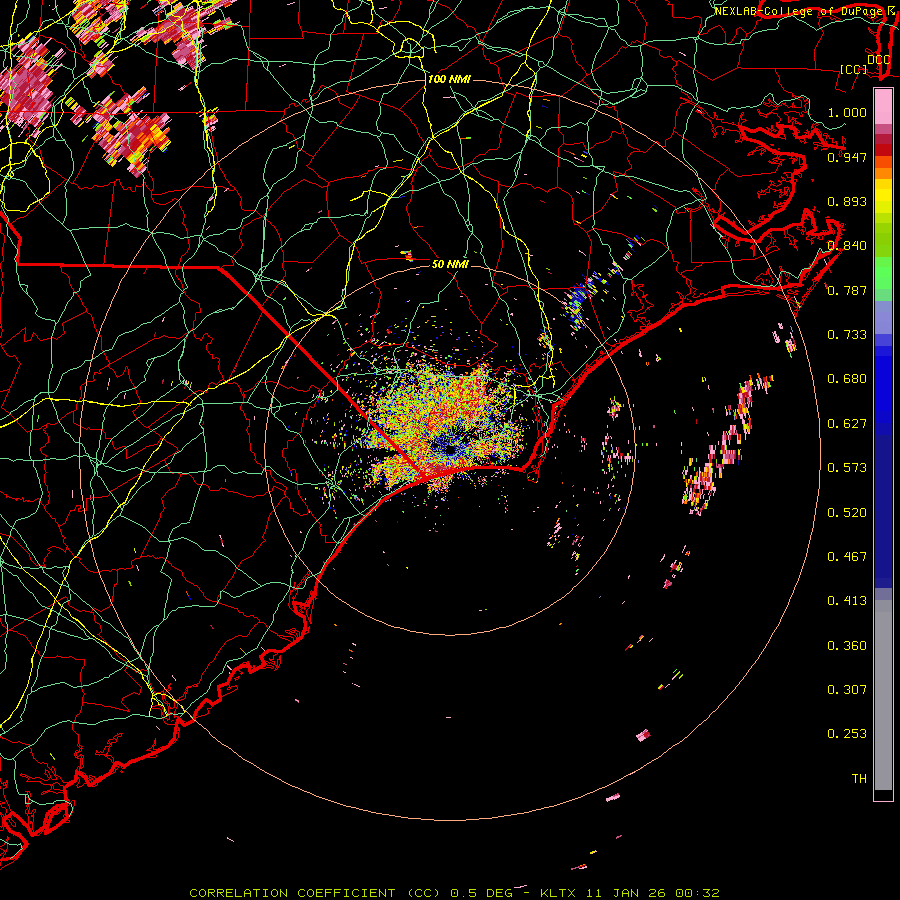Click the [CC] legend heading
Viewport: 900px width, 900px height.
click(854, 69)
